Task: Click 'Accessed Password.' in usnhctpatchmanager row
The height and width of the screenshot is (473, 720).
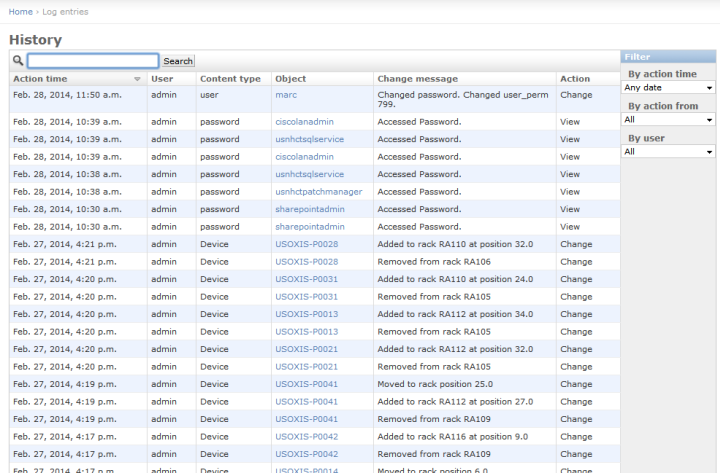Action: pos(419,191)
